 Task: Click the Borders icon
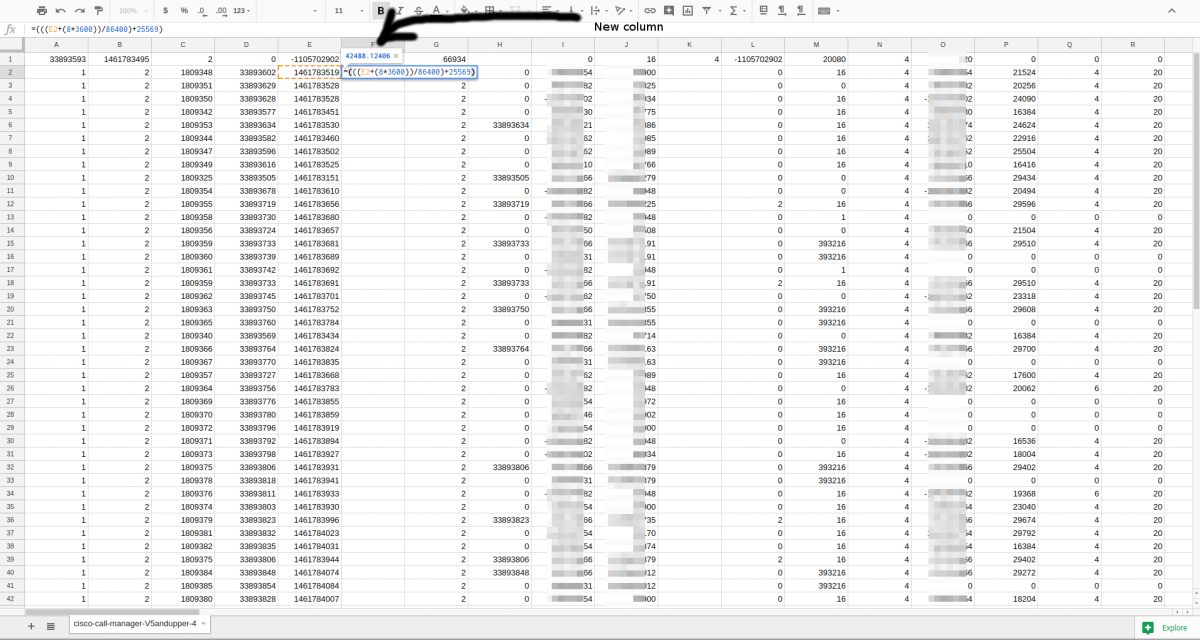coord(490,9)
